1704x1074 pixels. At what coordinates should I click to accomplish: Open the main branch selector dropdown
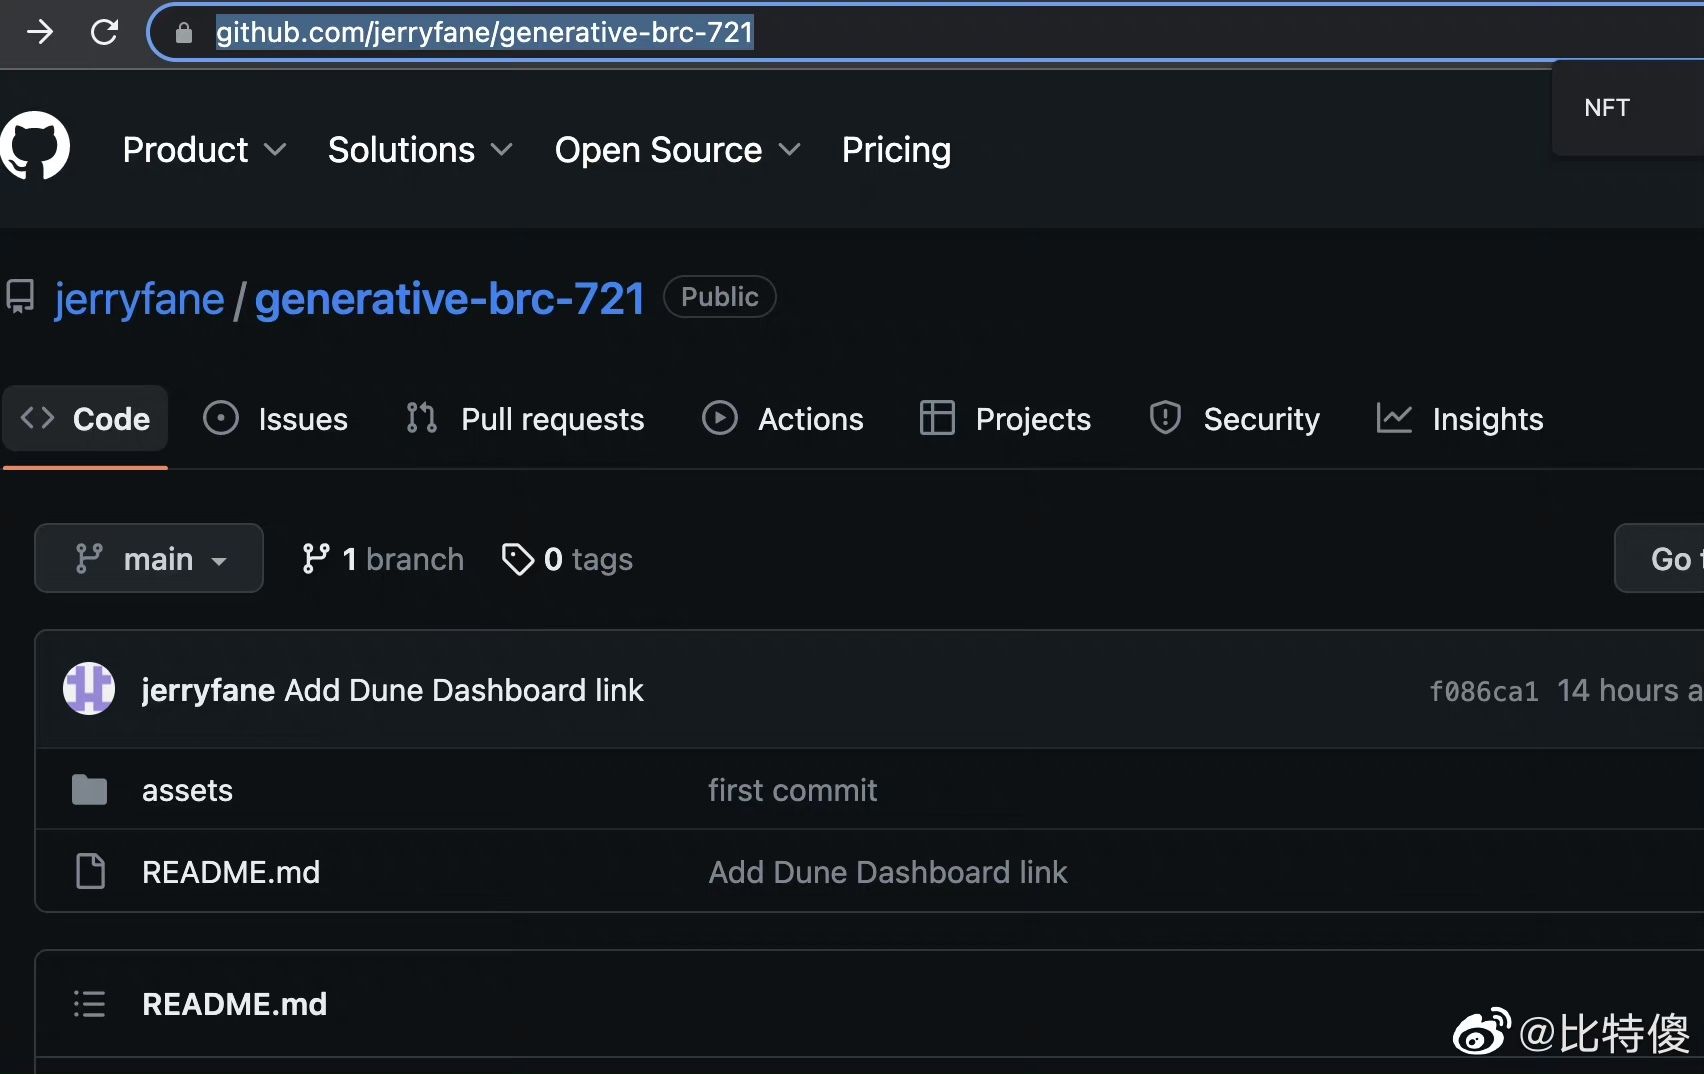click(149, 558)
